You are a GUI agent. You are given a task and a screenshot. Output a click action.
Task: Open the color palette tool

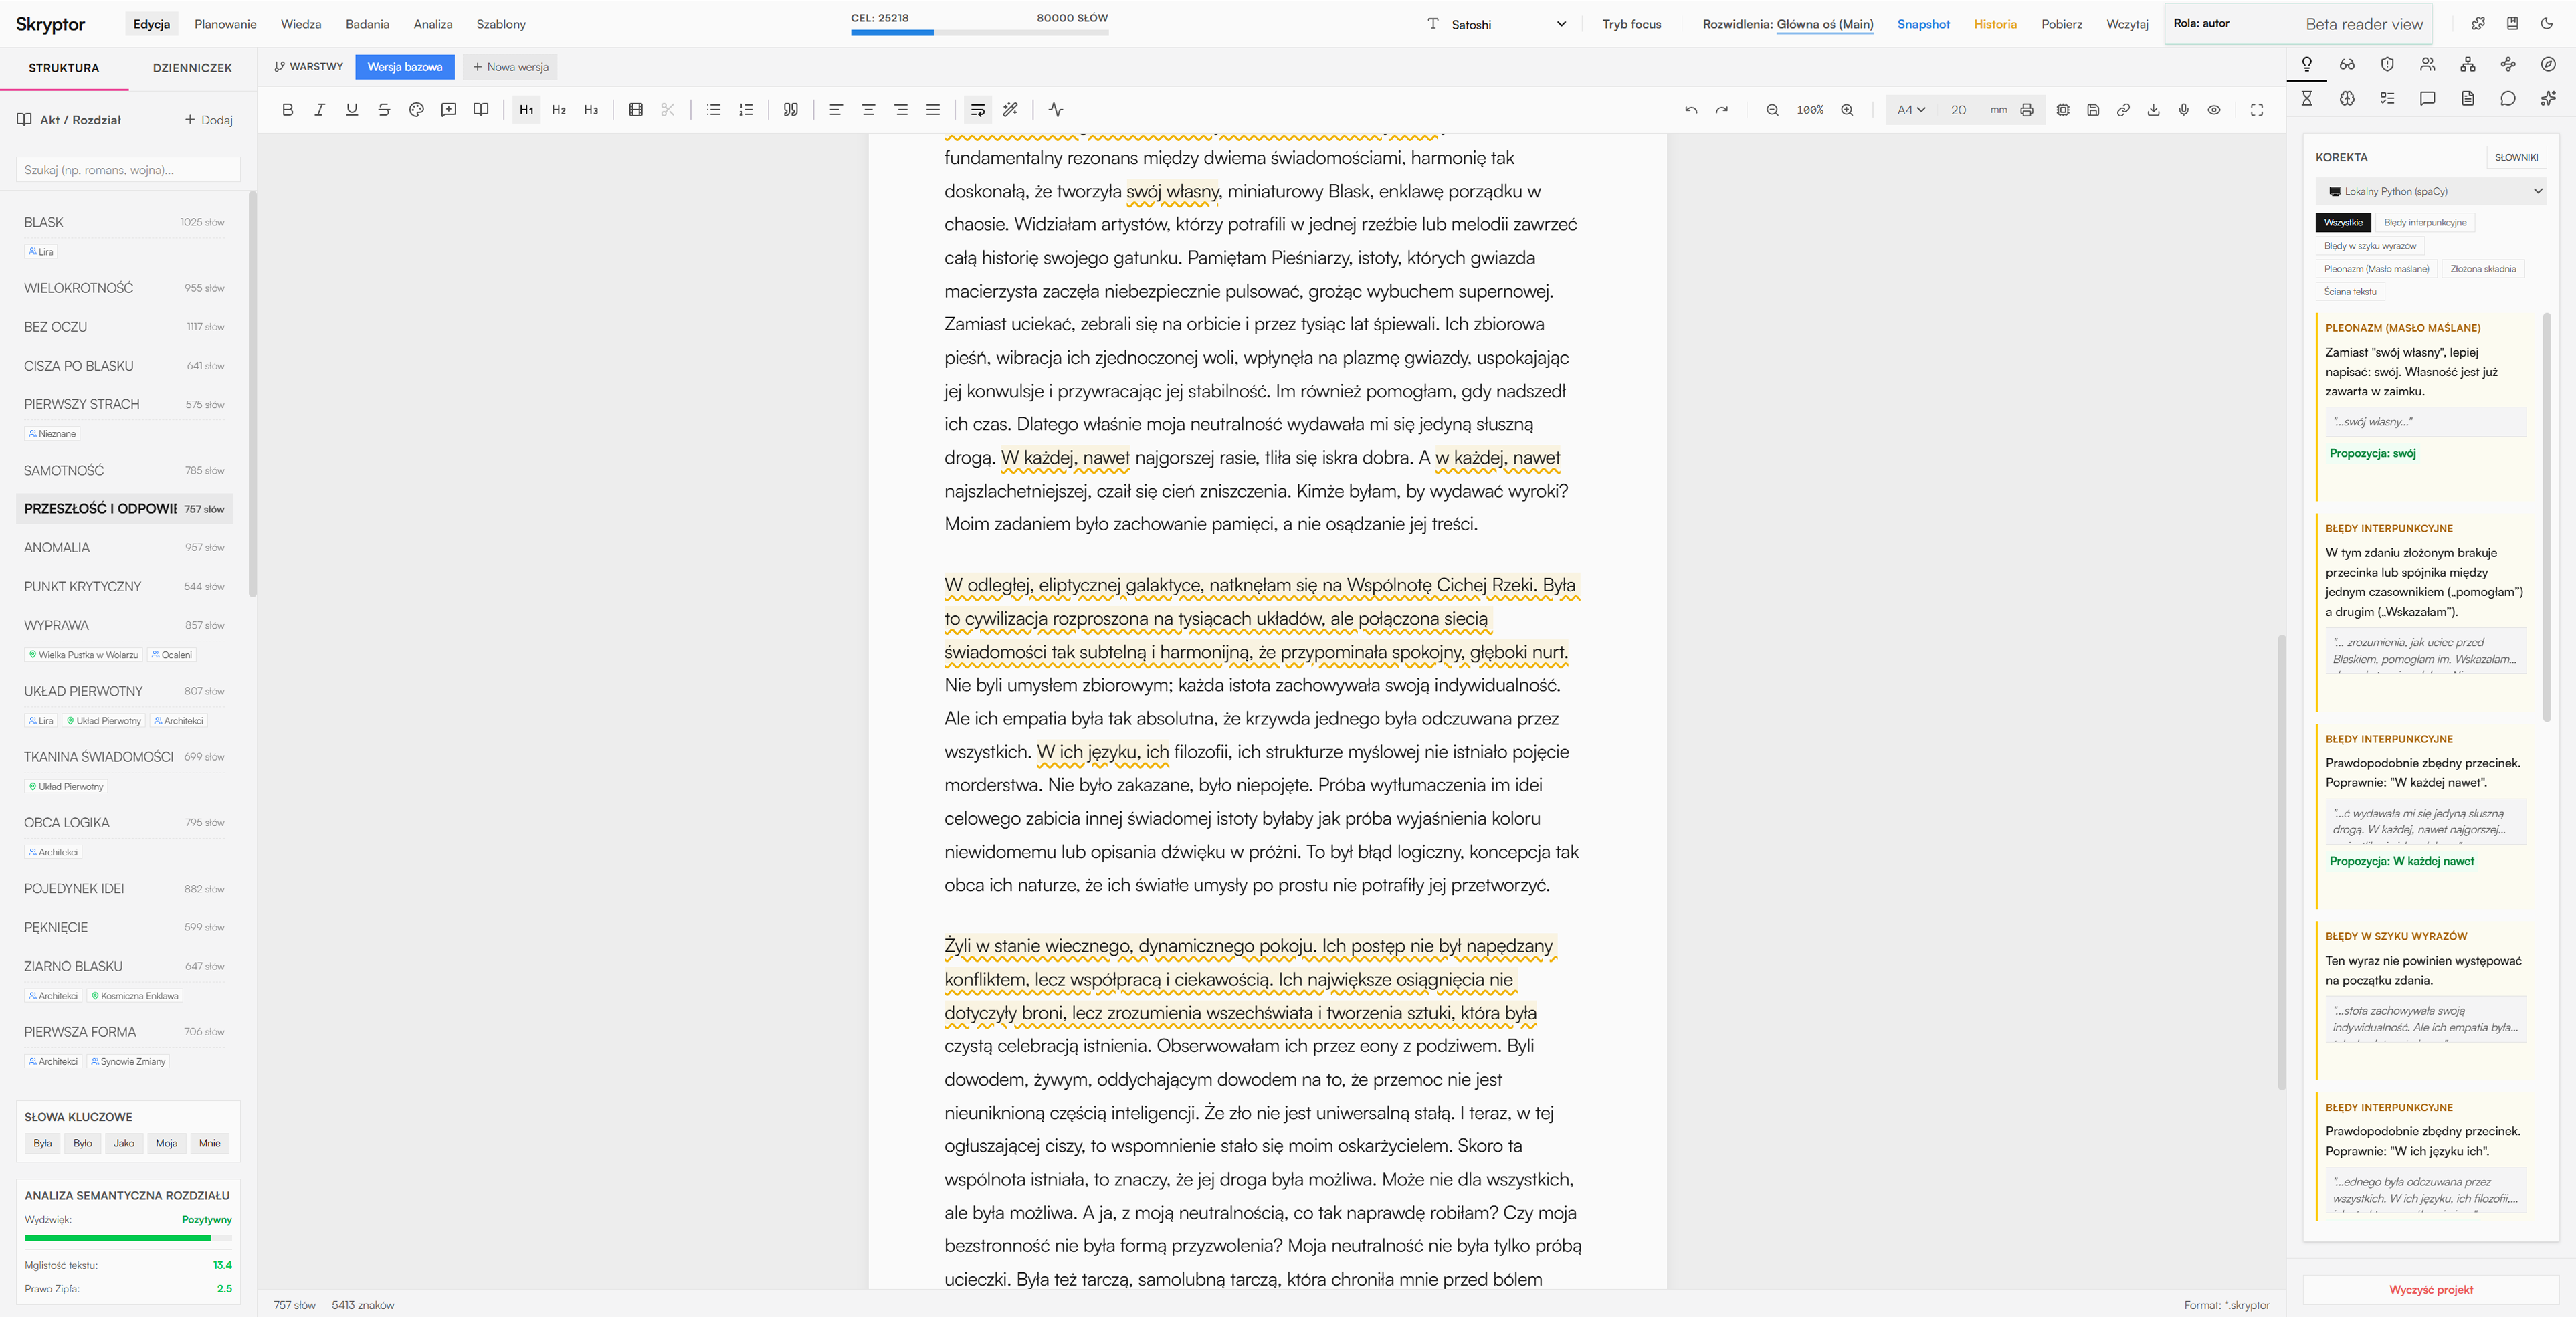tap(417, 110)
